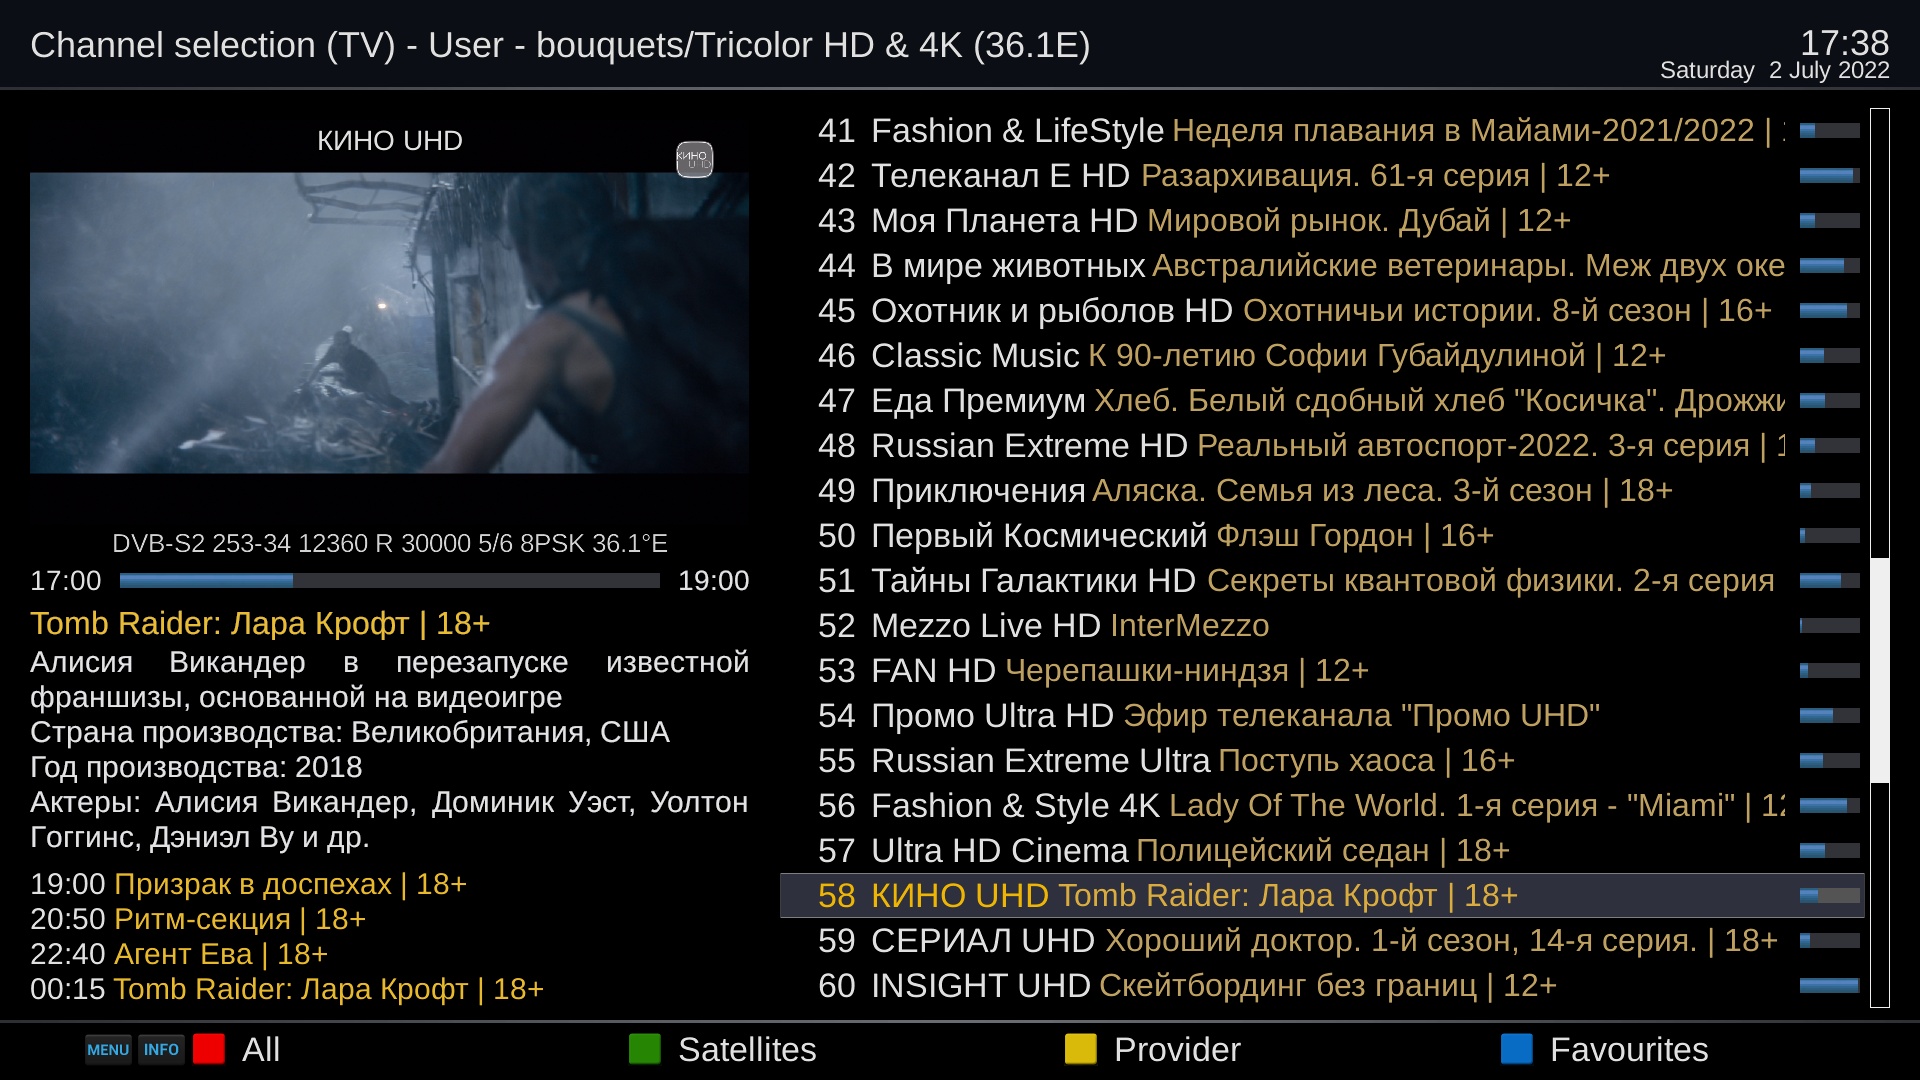Select channel 53 FAN HD
This screenshot has width=1920, height=1080.
point(1322,670)
